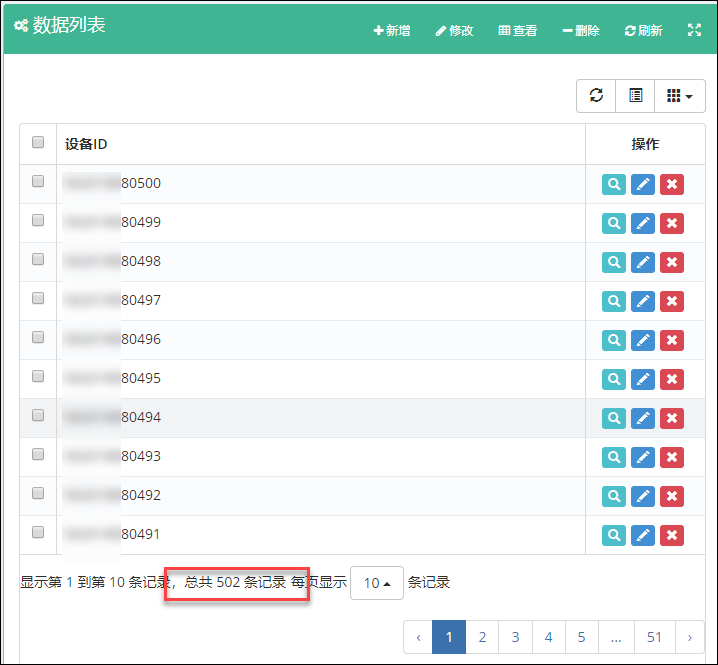View details for row 80498 via magnifier

(x=614, y=262)
